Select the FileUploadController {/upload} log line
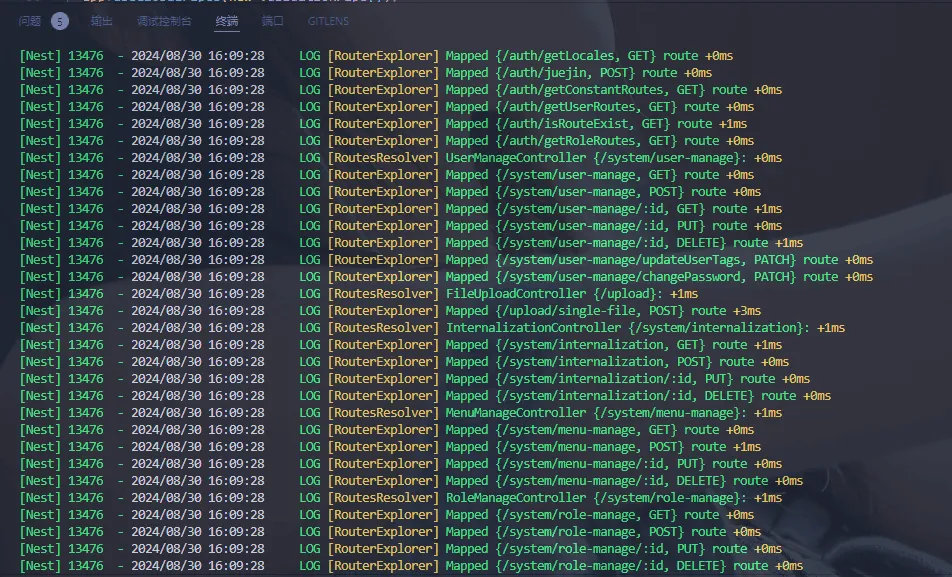The image size is (952, 577). point(359,294)
